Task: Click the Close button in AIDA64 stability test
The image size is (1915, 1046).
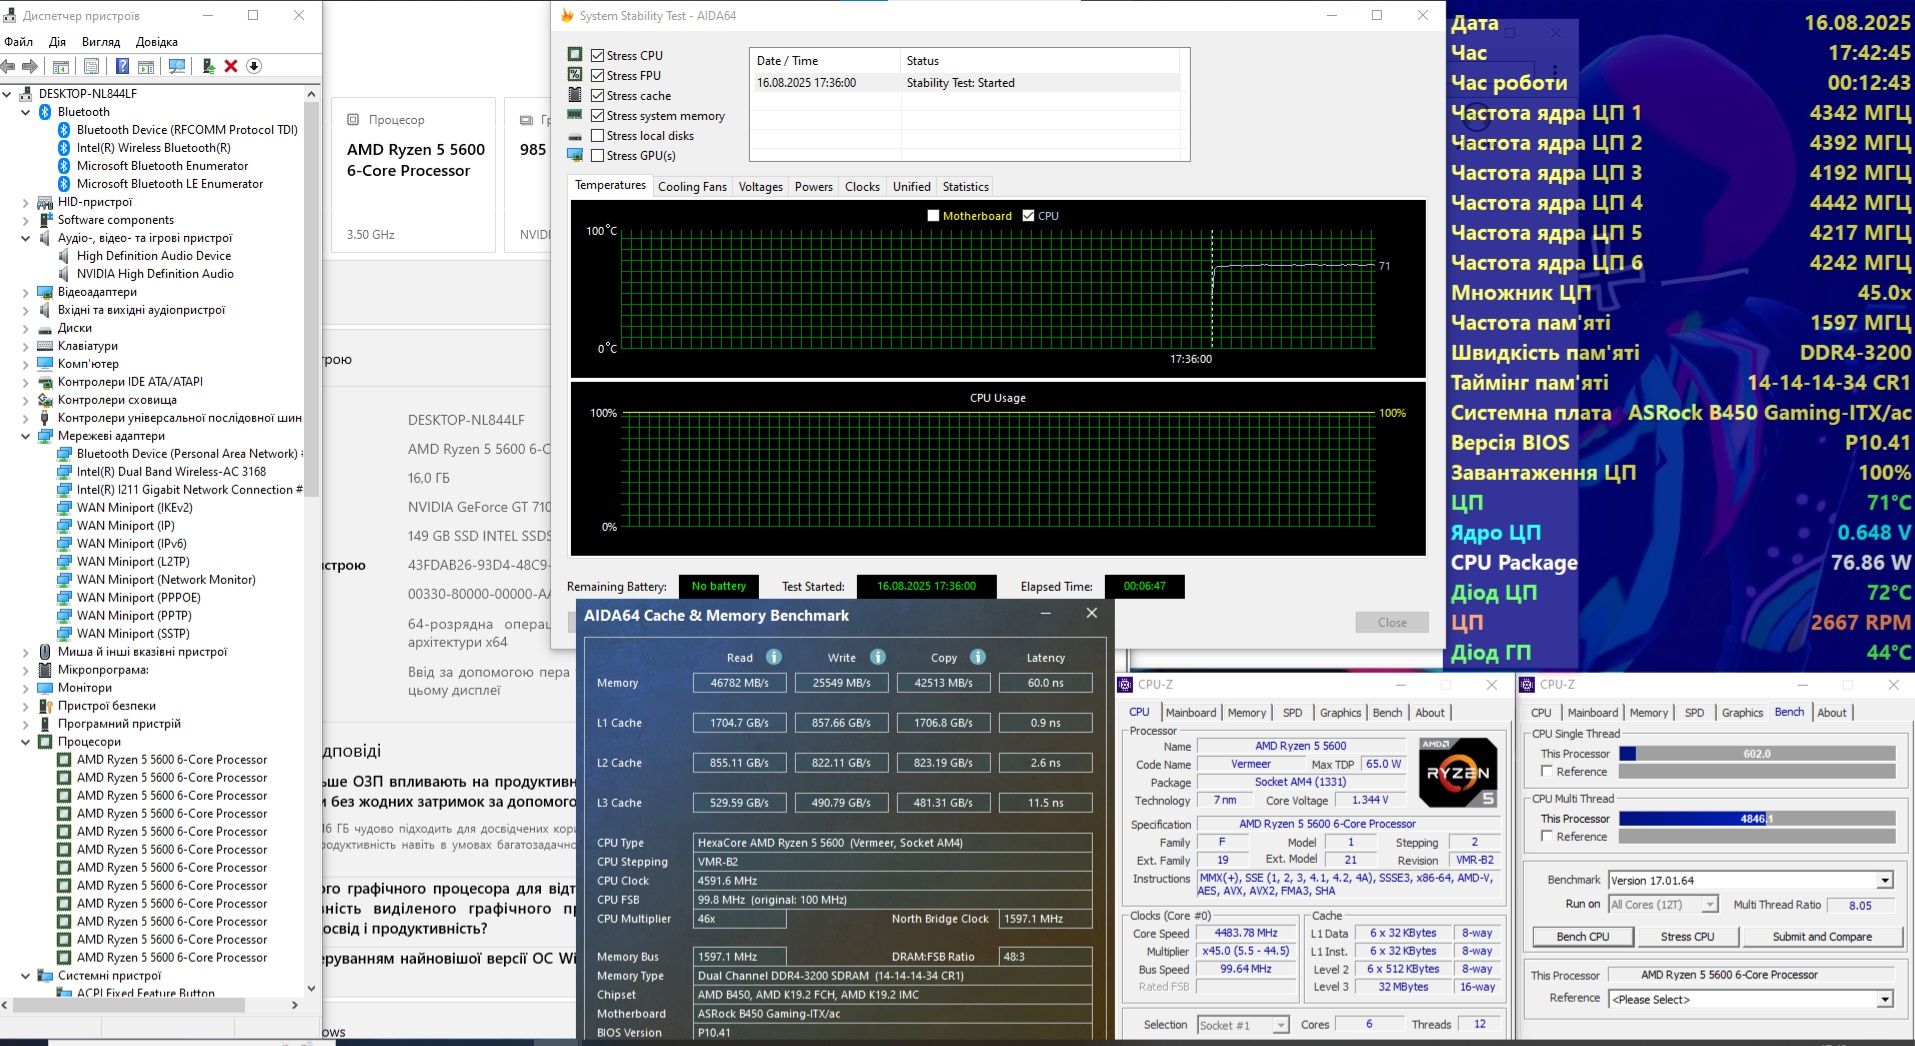Action: 1392,622
